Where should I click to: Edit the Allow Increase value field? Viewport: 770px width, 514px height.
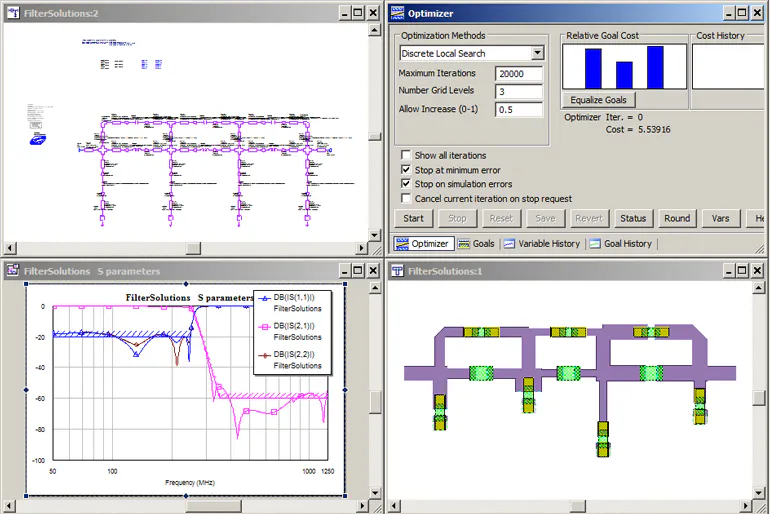pos(519,109)
